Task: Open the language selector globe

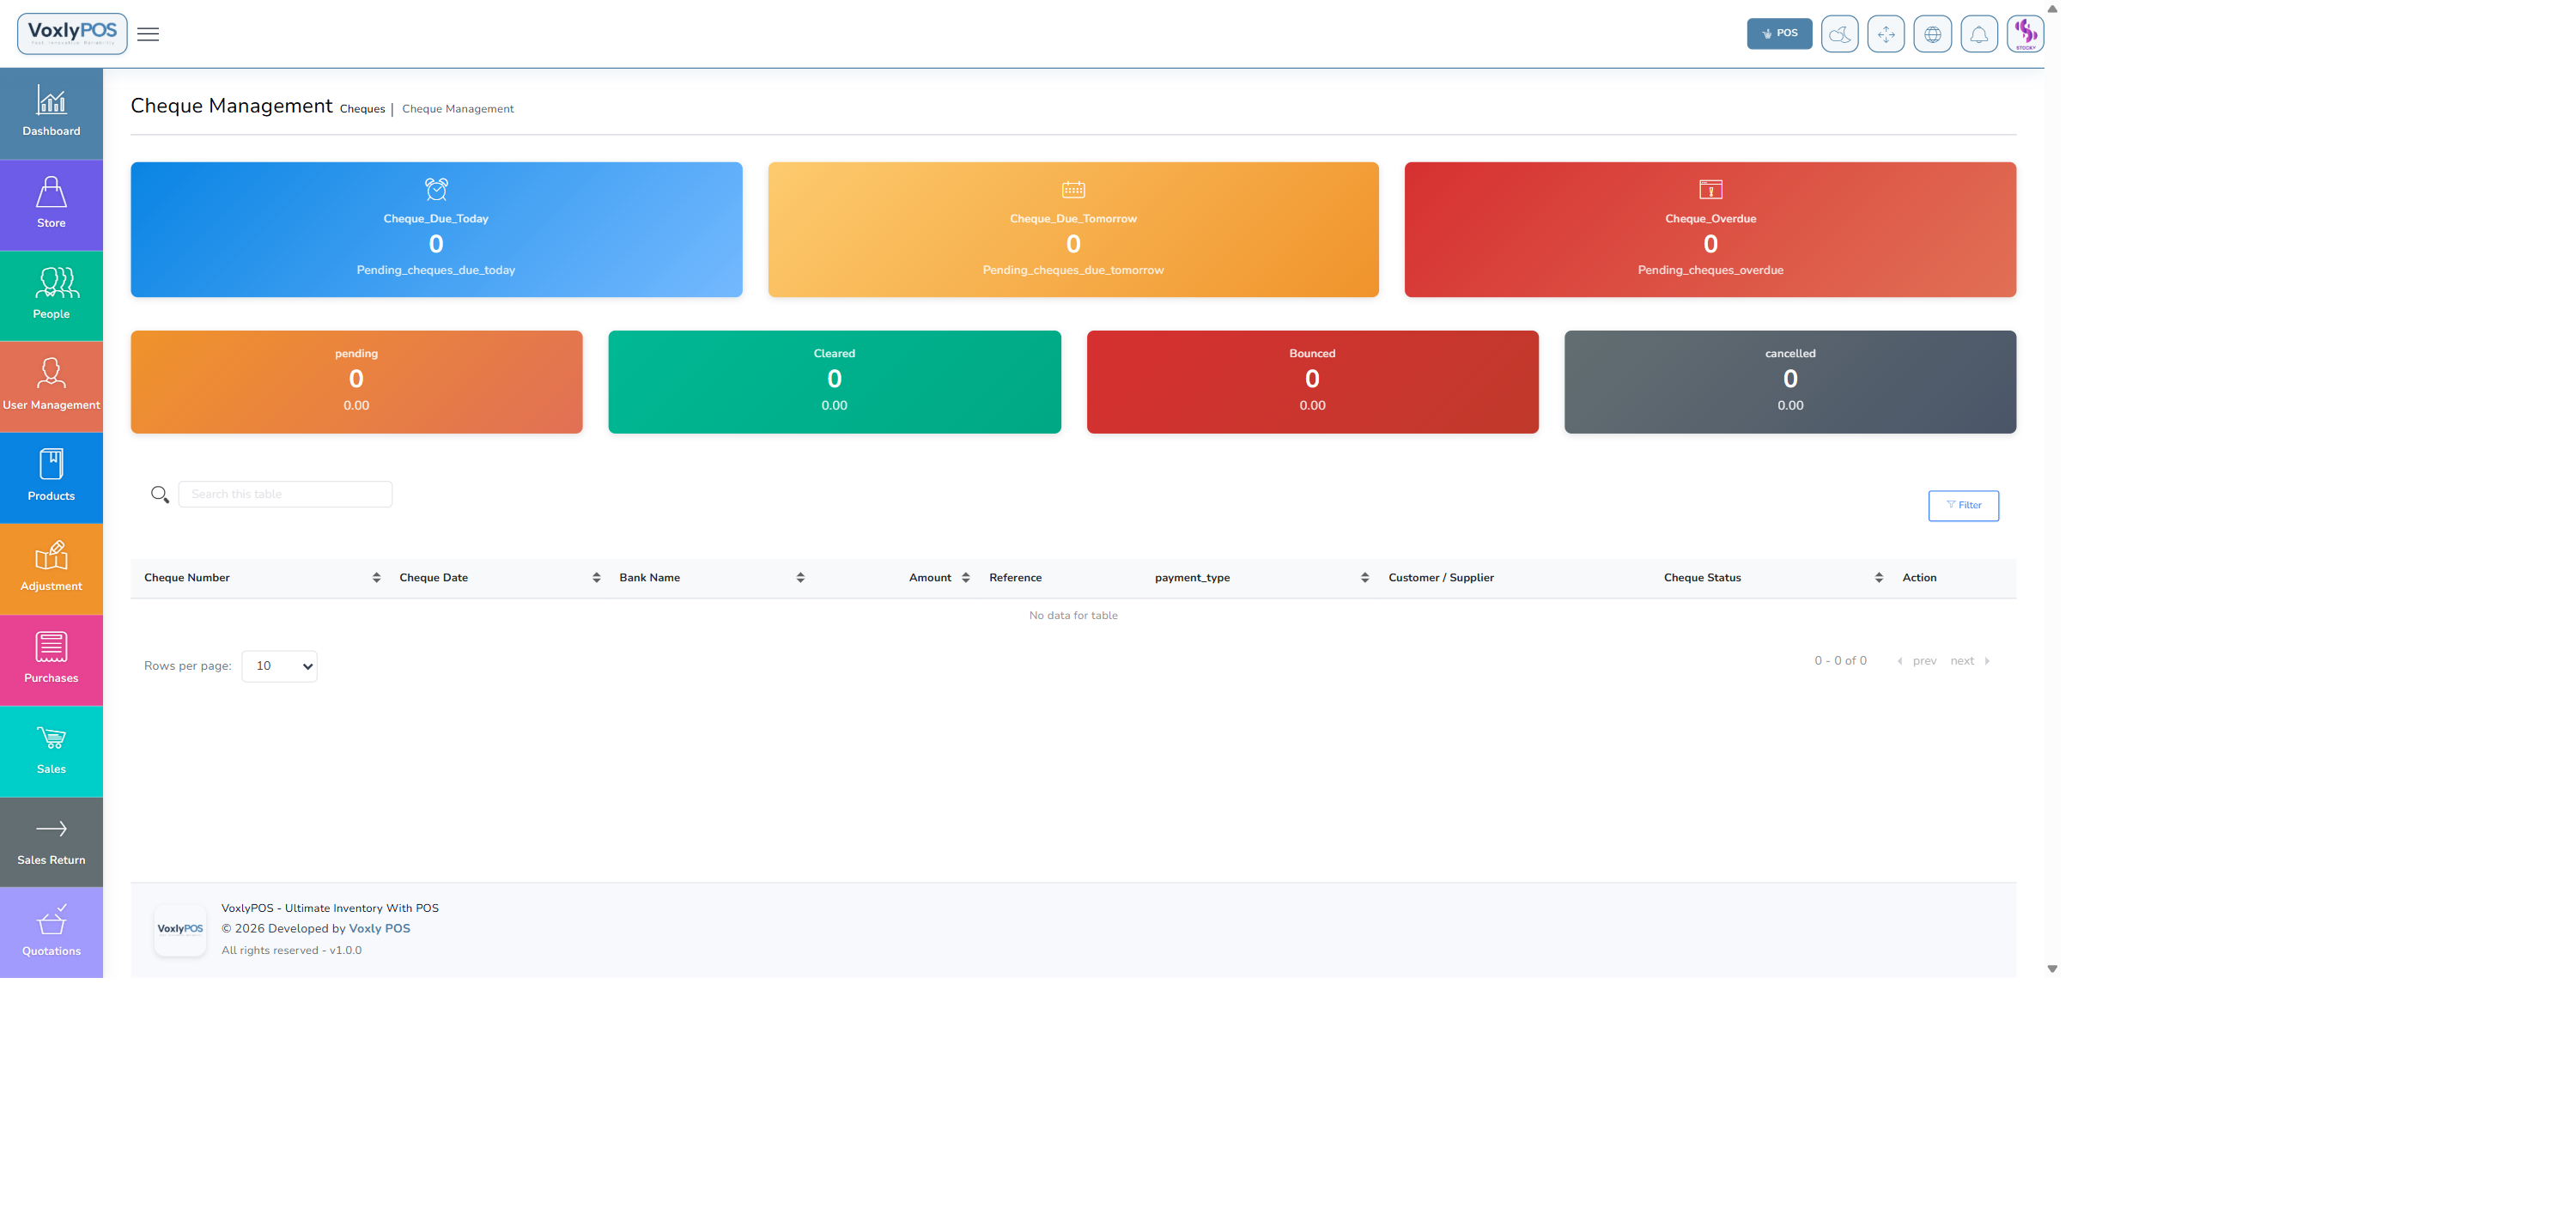Action: click(1933, 33)
